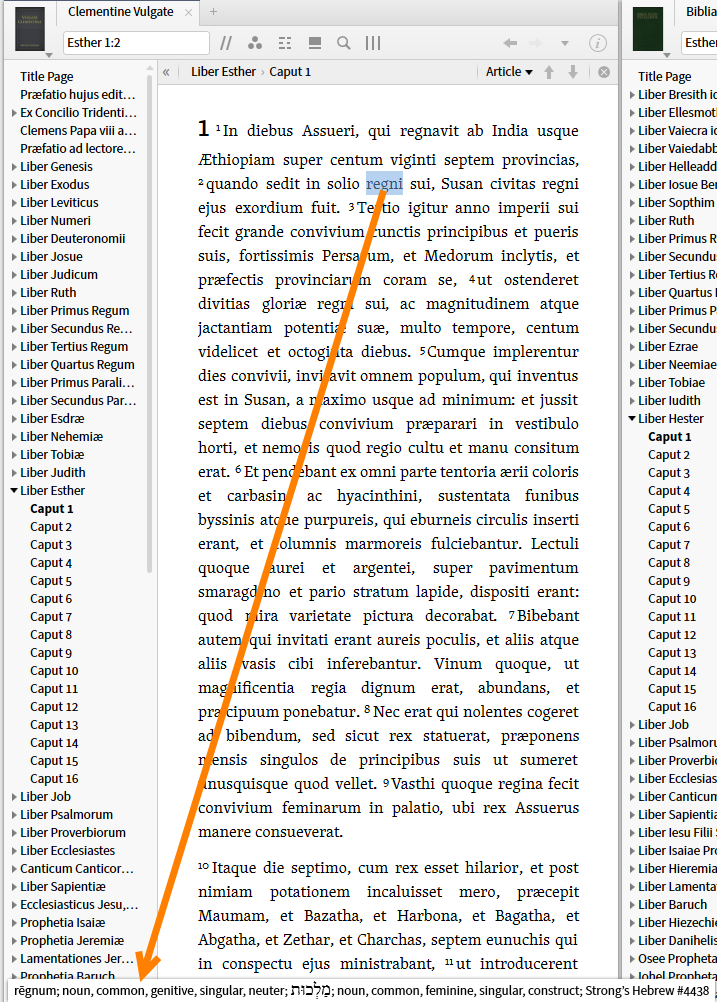Click Caput 1 in the breadcrumb

coord(290,72)
